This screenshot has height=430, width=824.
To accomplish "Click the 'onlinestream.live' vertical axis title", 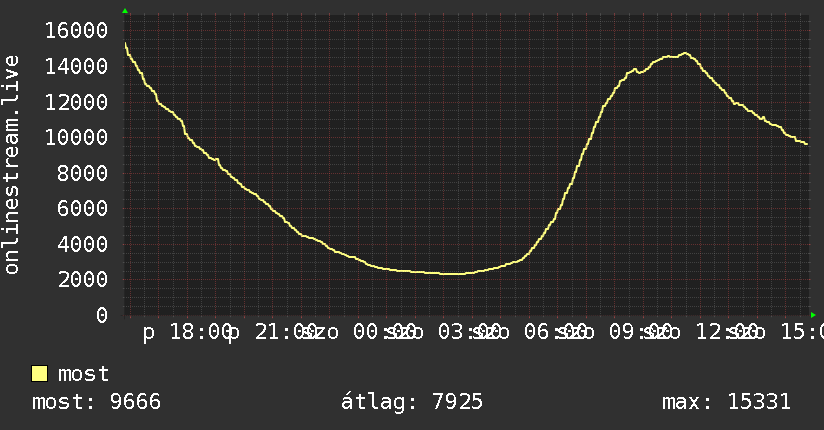I will (x=12, y=165).
